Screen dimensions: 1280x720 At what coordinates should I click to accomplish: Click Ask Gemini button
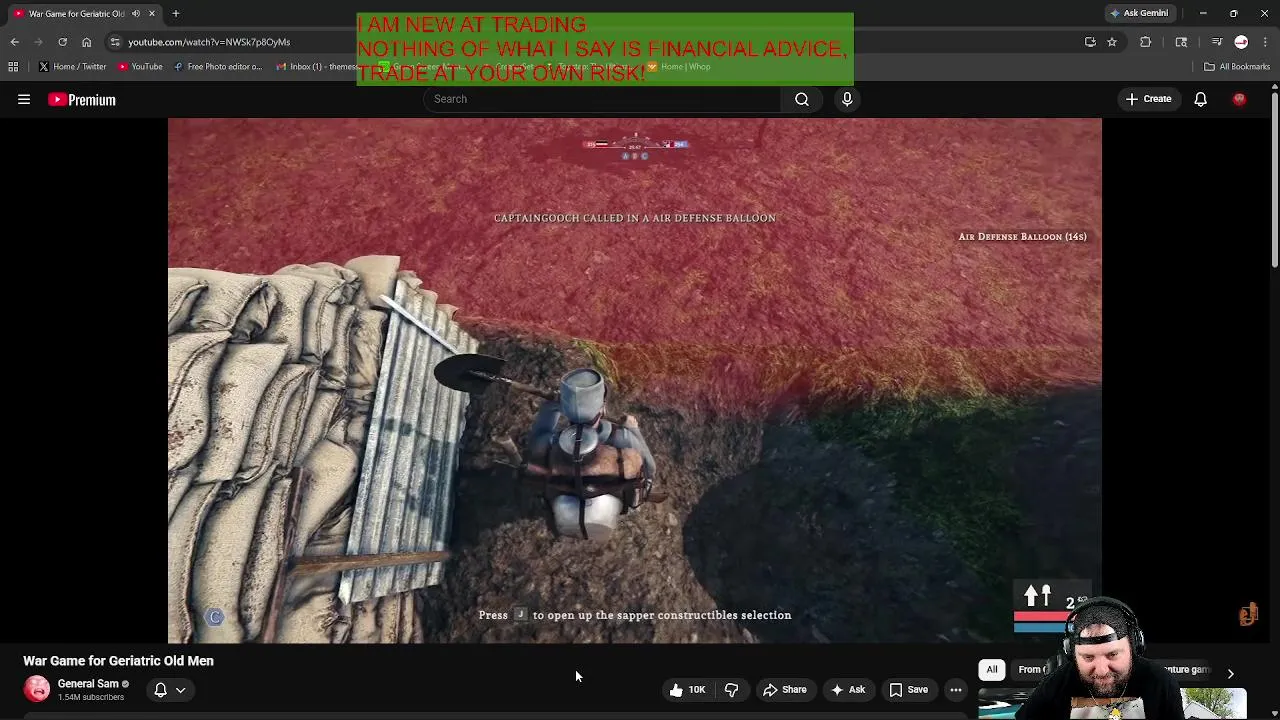(1138, 13)
